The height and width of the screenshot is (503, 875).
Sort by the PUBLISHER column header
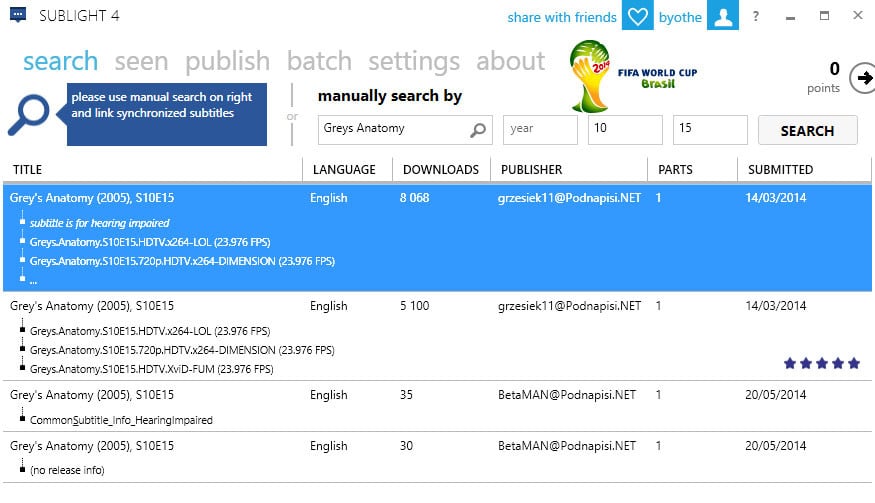tap(569, 170)
